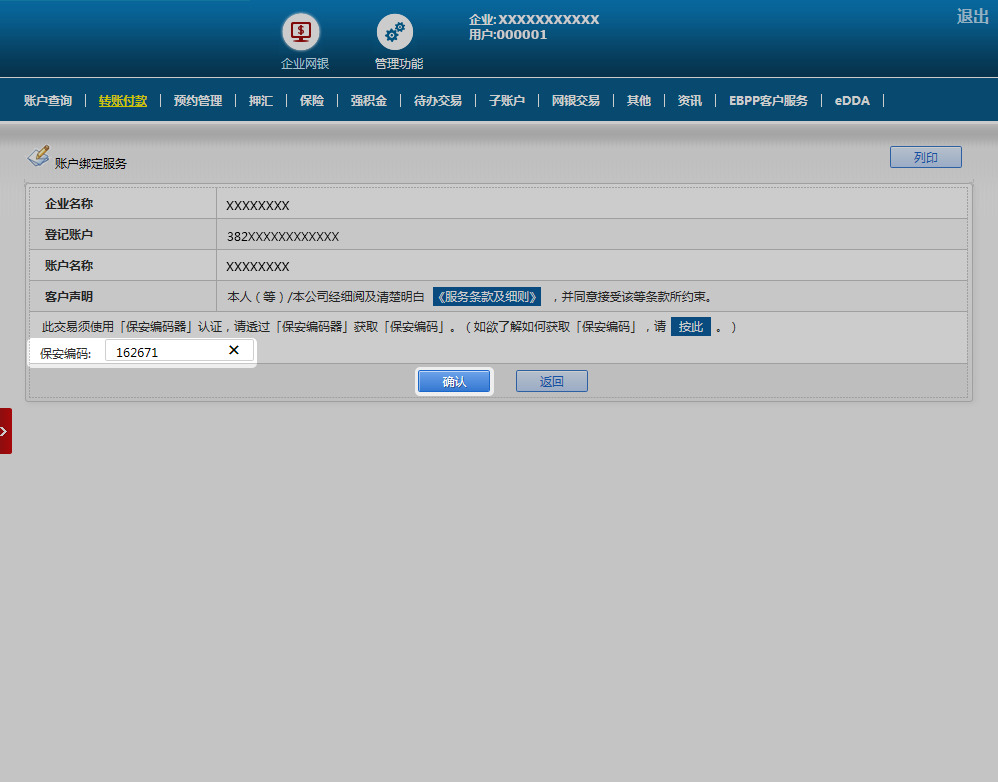Open the 押汇 menu
This screenshot has height=782, width=998.
coord(261,101)
